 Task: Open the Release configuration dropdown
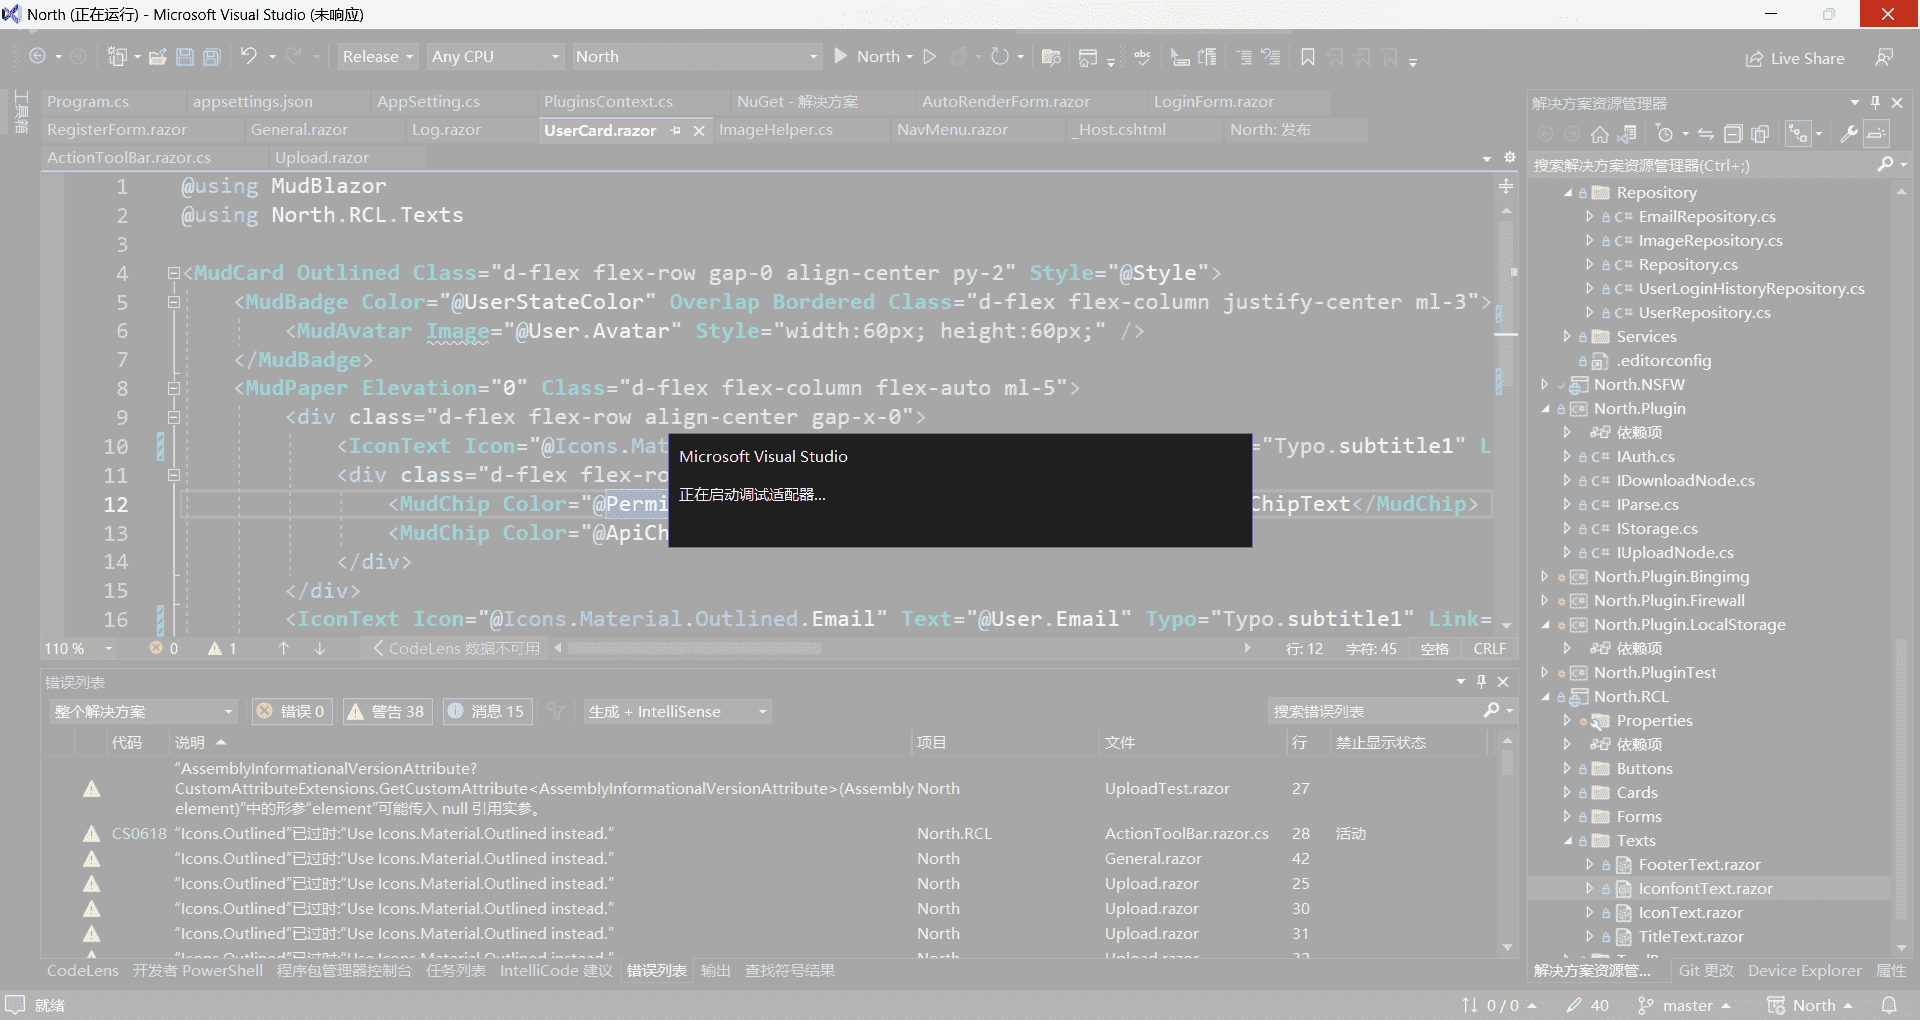point(377,57)
